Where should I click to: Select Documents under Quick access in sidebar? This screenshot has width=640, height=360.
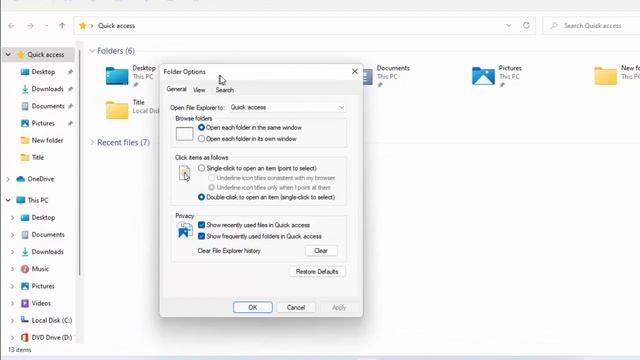point(48,106)
